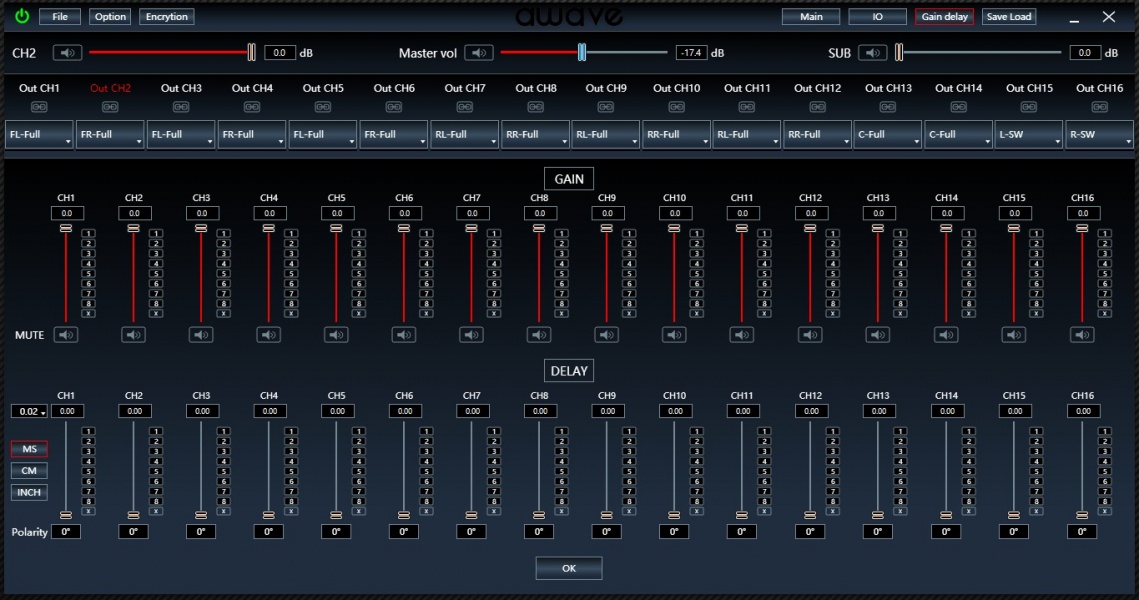Open Out CH1 FL-Full dropdown
This screenshot has height=600, width=1139.
coord(39,134)
